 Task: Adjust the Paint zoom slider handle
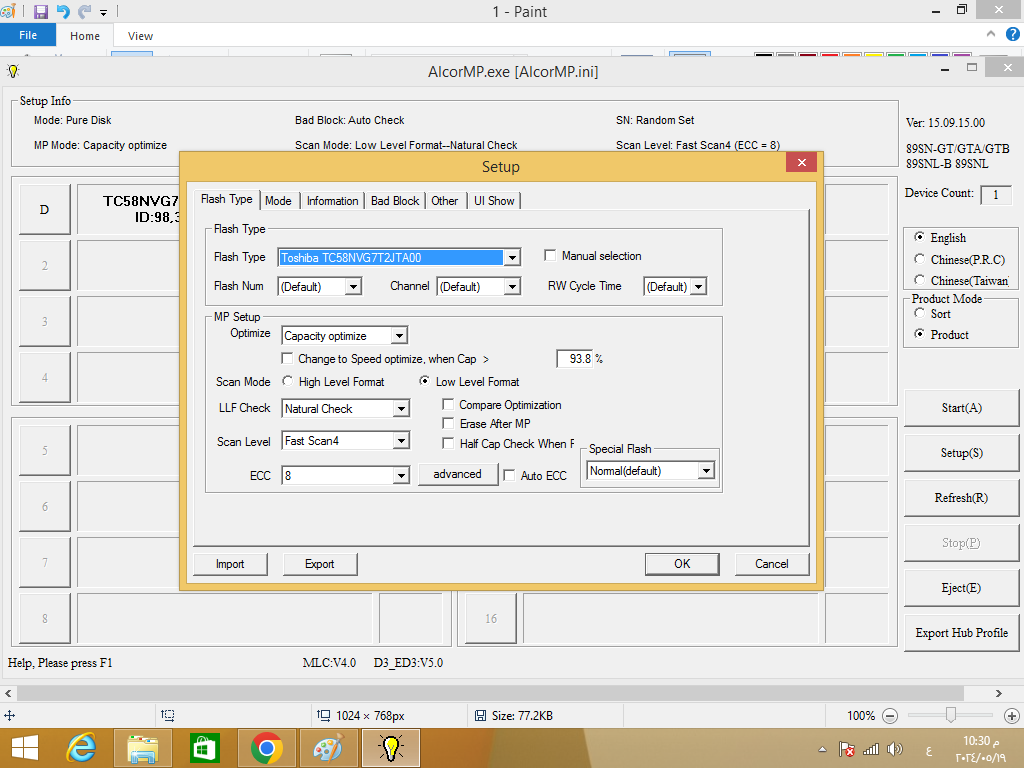click(x=951, y=716)
